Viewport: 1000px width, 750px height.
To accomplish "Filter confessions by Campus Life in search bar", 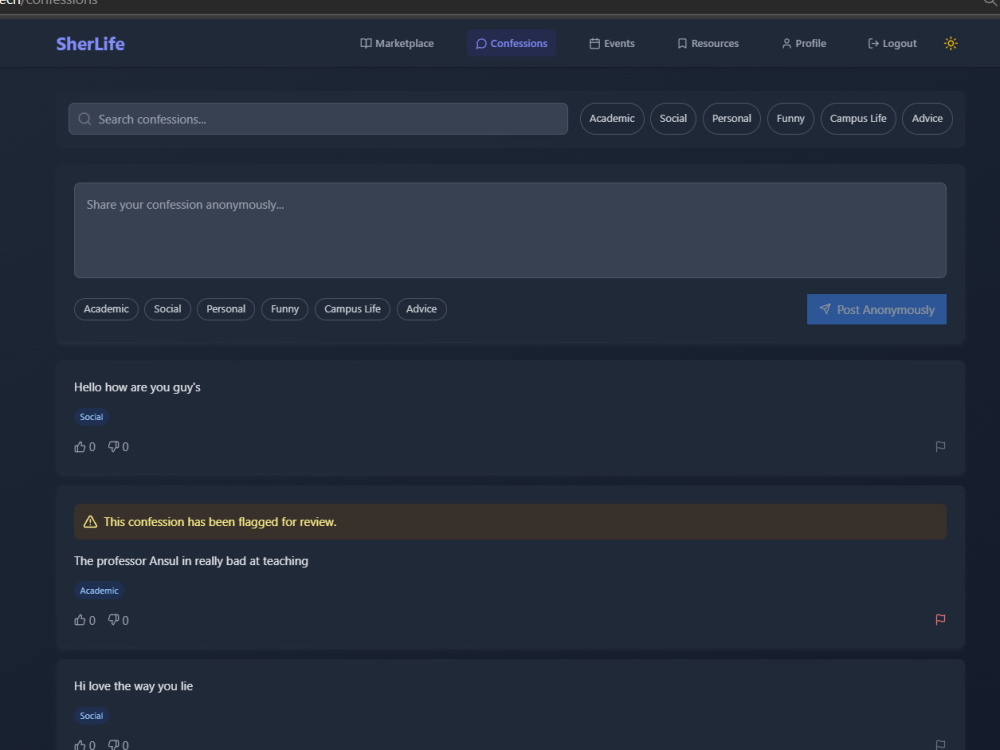I will [858, 119].
